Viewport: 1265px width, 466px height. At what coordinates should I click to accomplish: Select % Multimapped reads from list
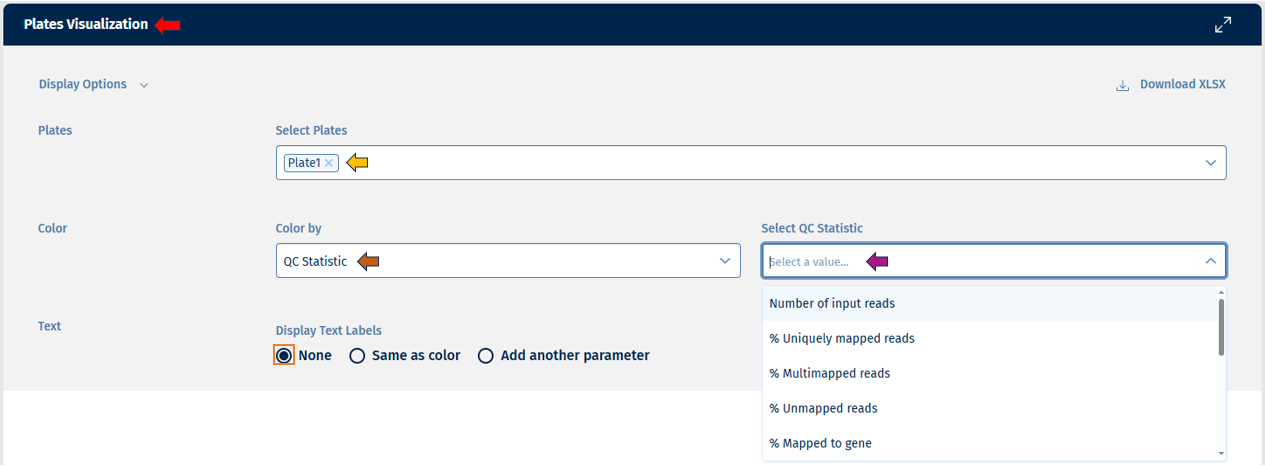830,373
